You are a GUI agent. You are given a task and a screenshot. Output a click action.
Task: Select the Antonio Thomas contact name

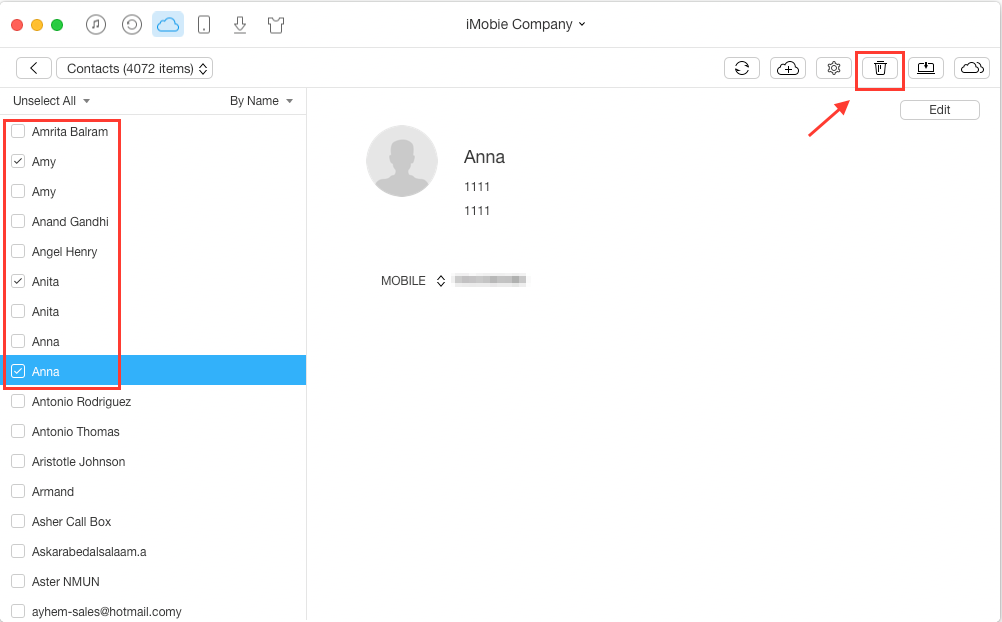click(x=75, y=432)
